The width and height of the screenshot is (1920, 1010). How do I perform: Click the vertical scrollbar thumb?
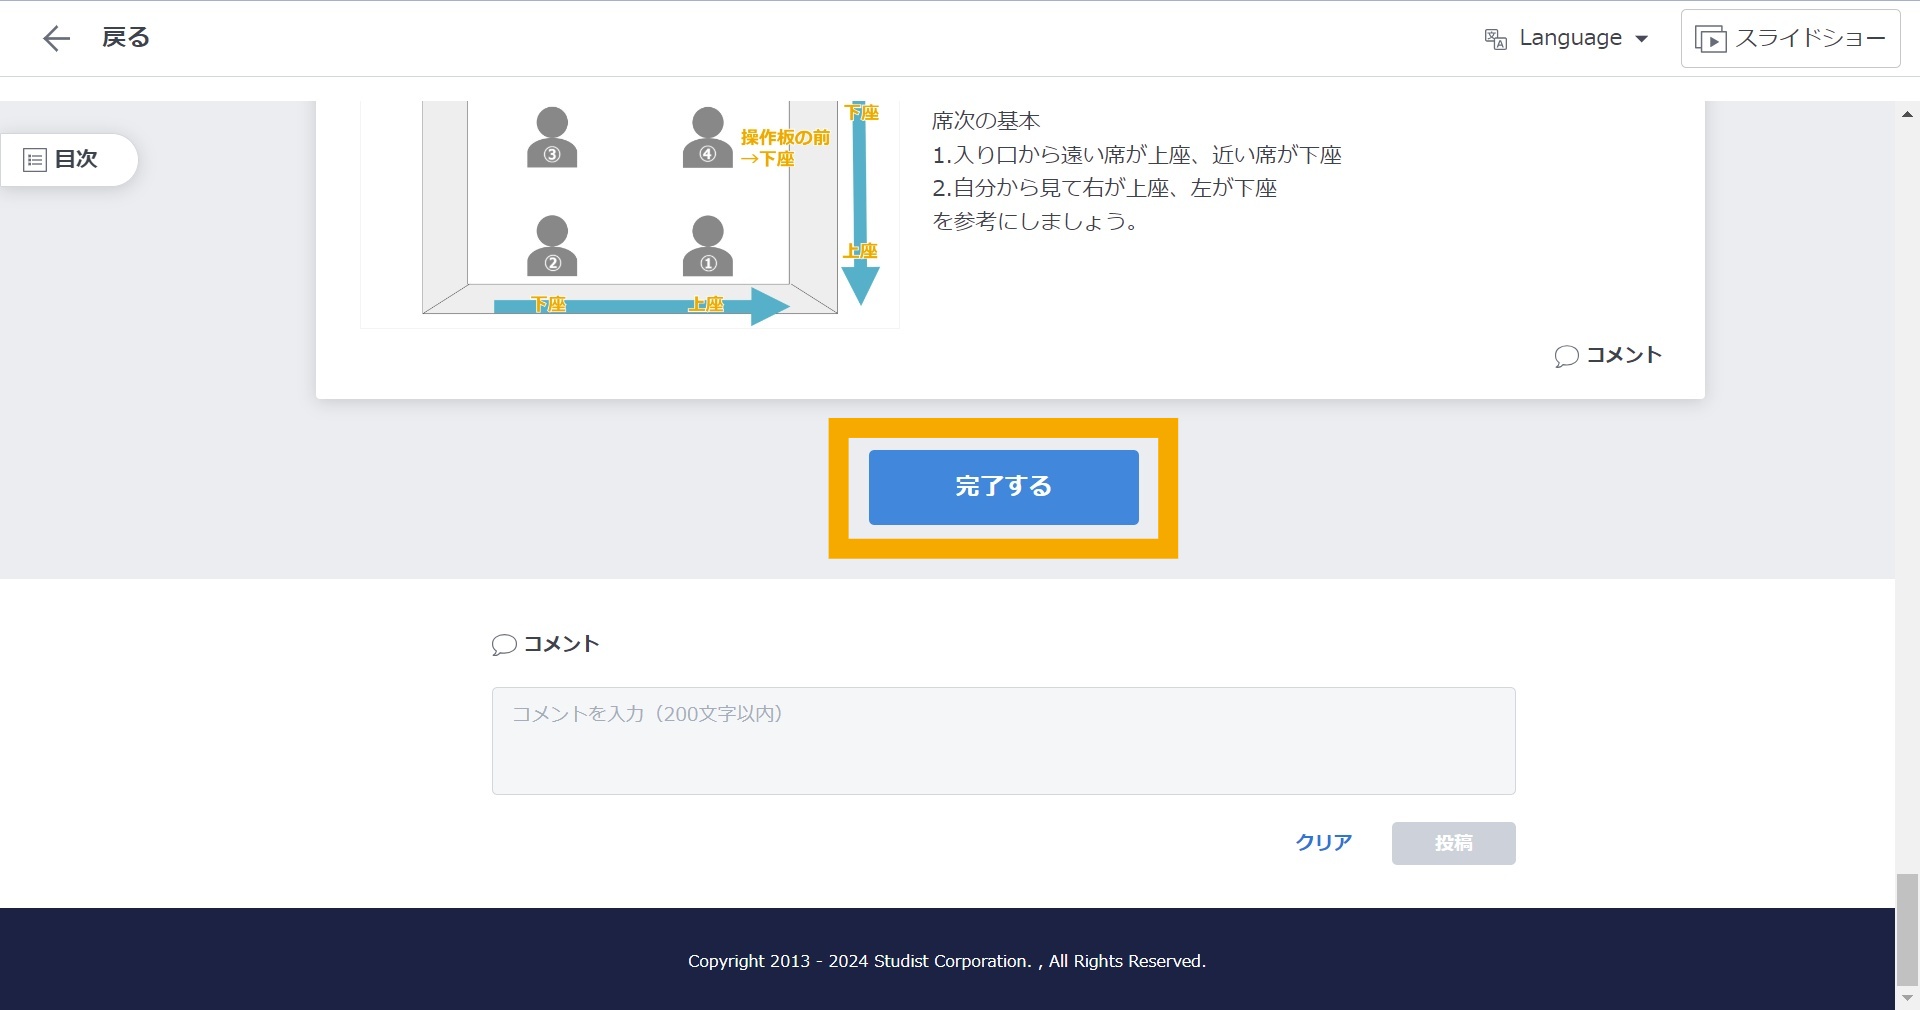point(1907,929)
